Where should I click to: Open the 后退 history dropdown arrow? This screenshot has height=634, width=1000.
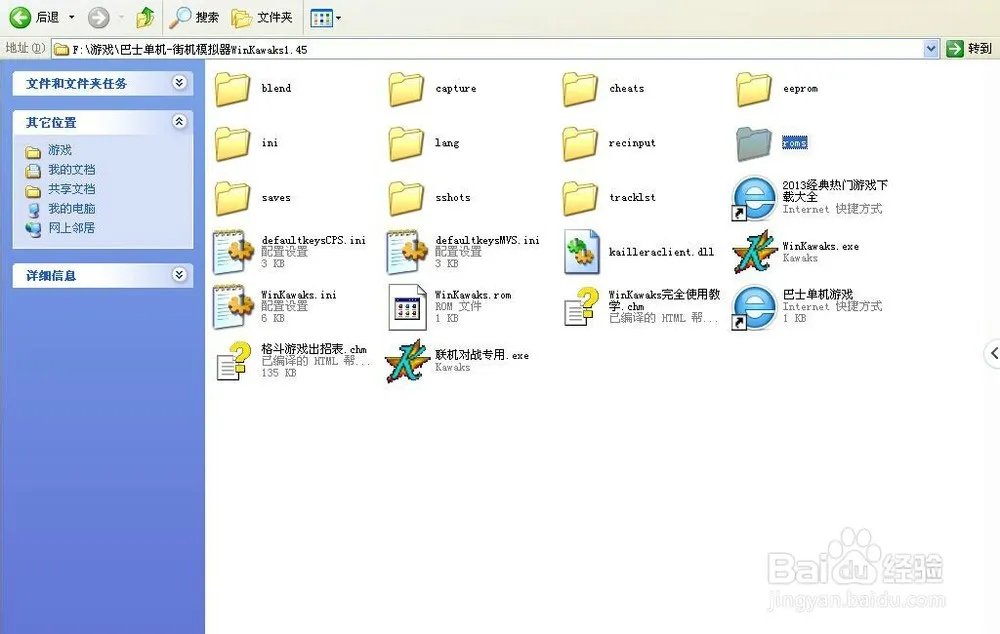point(71,17)
